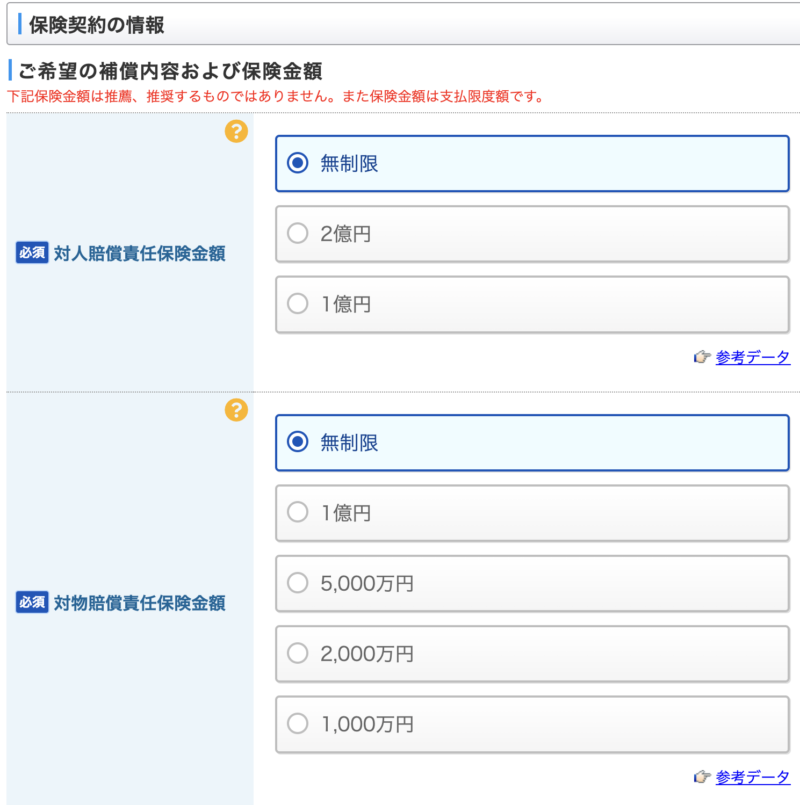This screenshot has width=800, height=805.
Task: Choose 2億円 for 対人賠償 coverage
Action: (532, 234)
